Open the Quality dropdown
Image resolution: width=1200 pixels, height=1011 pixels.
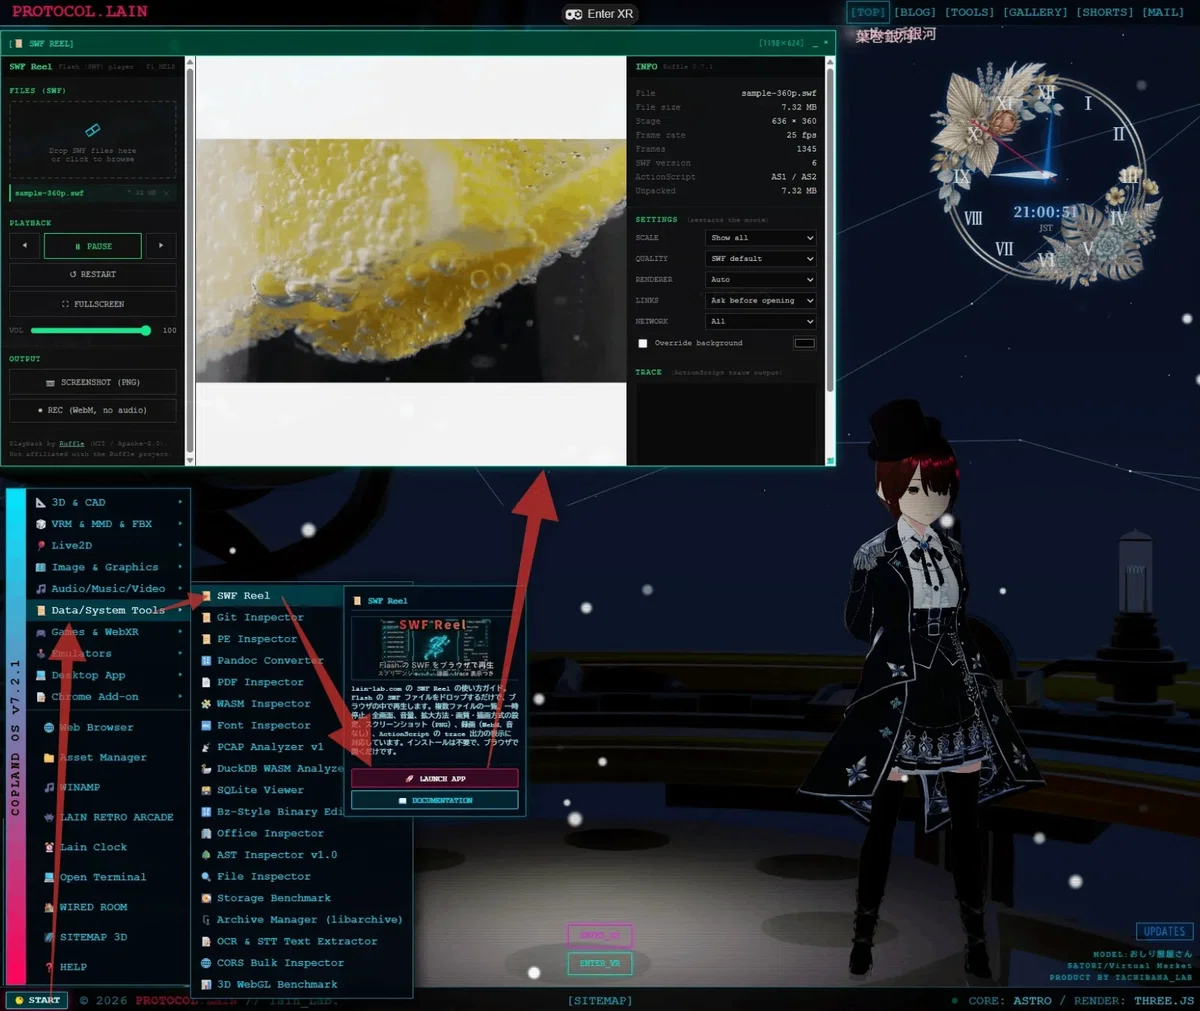coord(761,259)
